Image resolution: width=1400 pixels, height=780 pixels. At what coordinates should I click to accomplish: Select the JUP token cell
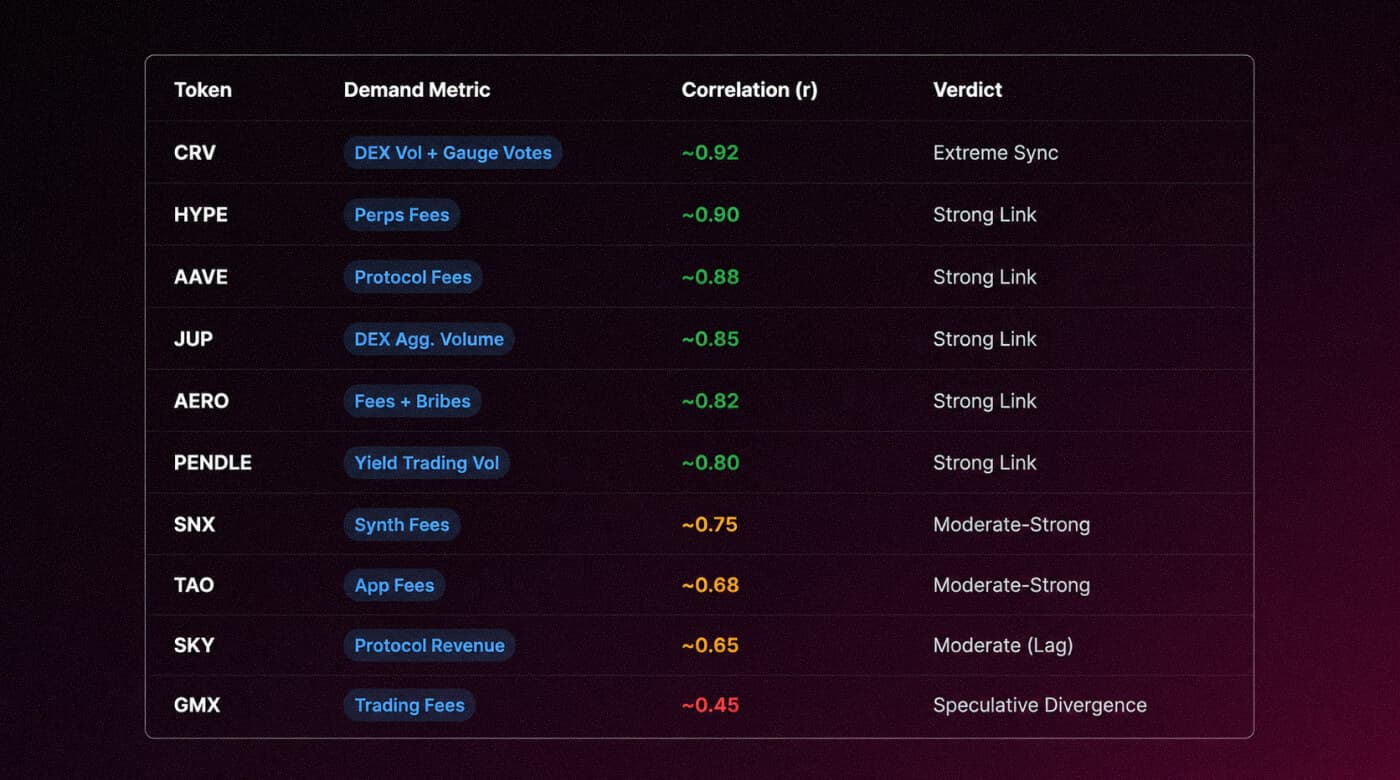click(193, 339)
